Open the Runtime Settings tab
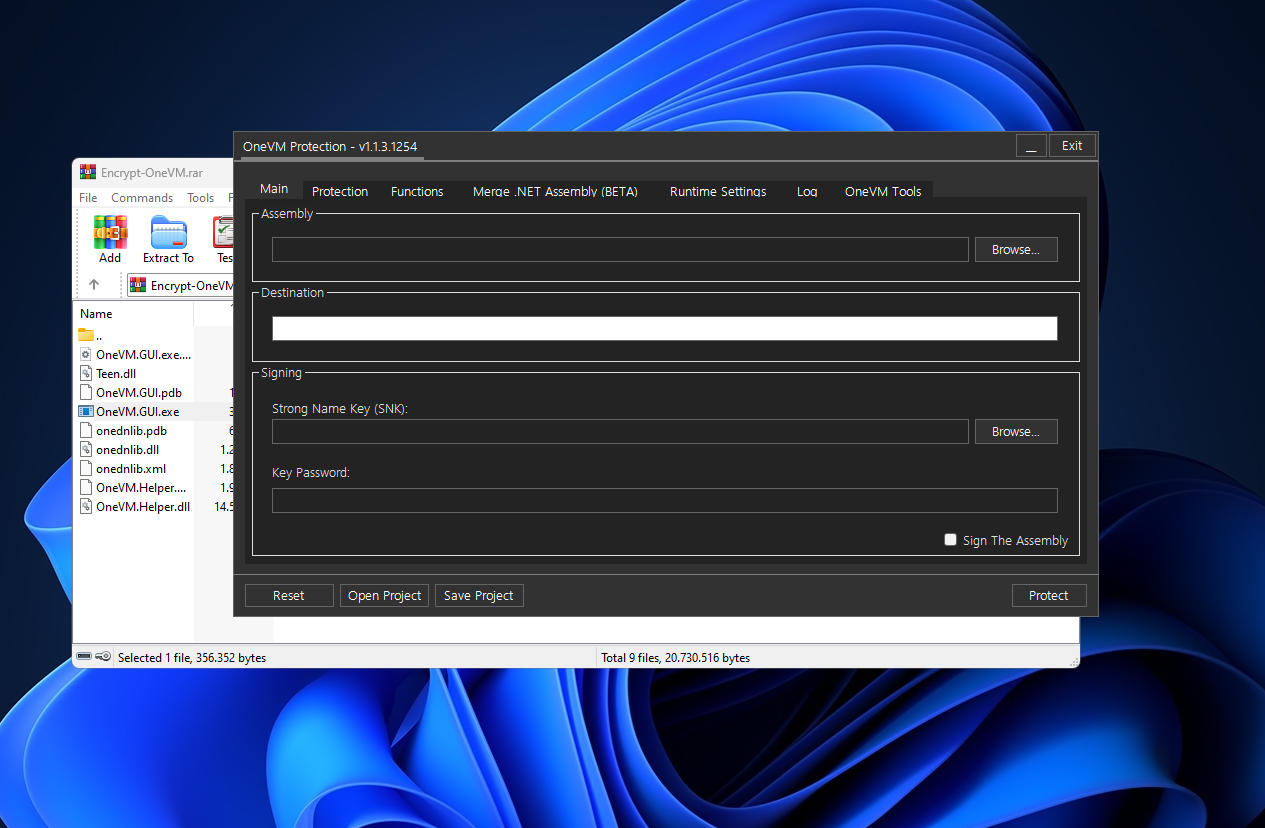The width and height of the screenshot is (1265, 828). coord(718,191)
